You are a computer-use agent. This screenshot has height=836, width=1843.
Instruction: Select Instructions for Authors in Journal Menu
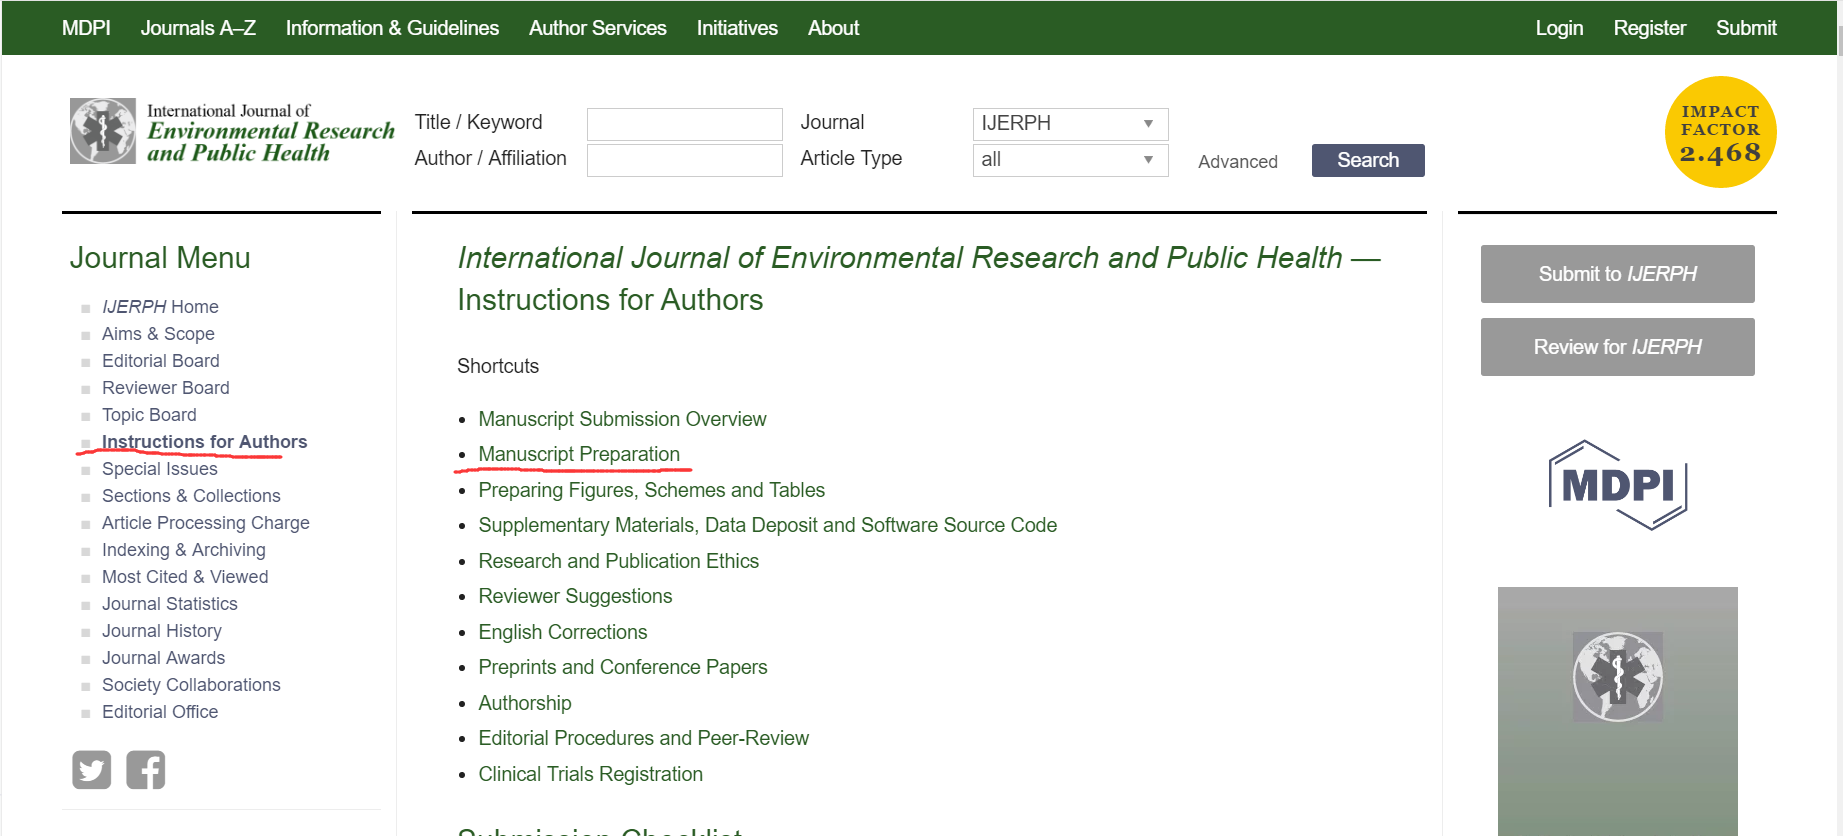204,442
